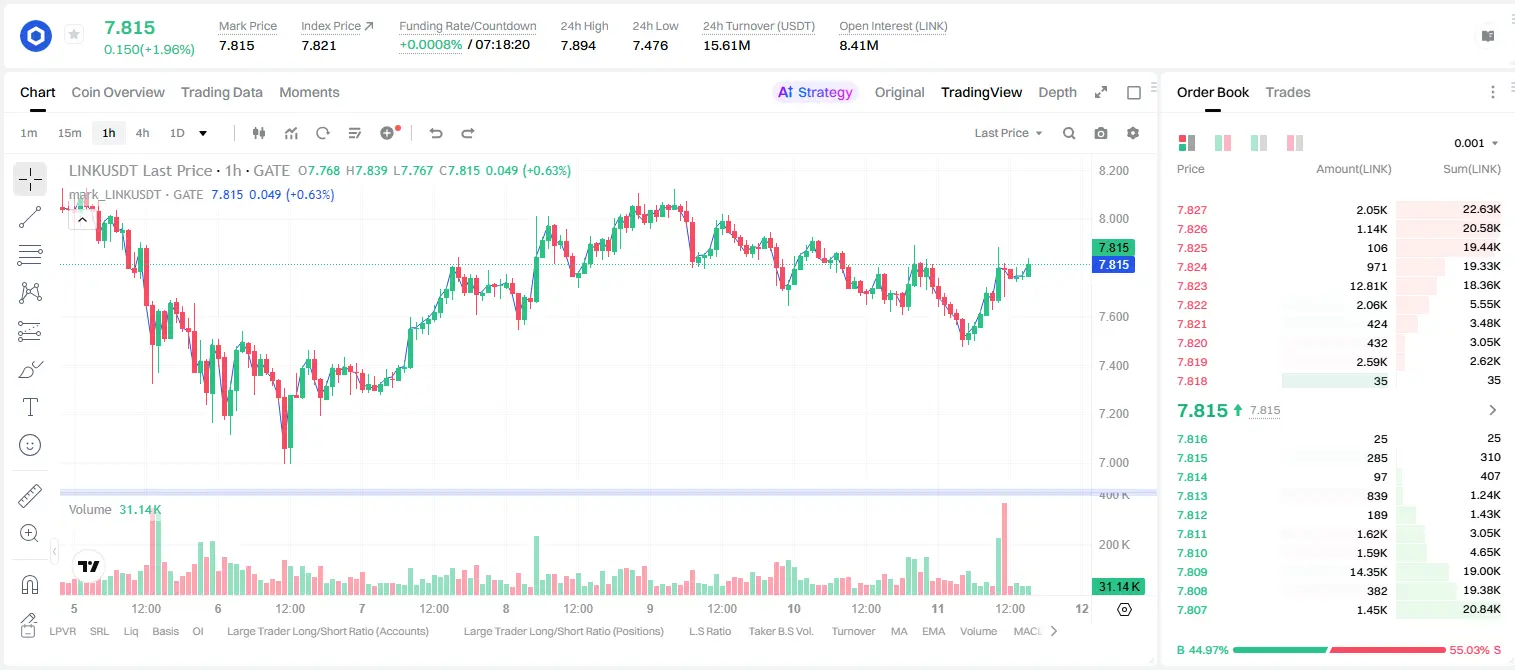
Task: Select the trend line drawing tool
Action: coord(30,217)
